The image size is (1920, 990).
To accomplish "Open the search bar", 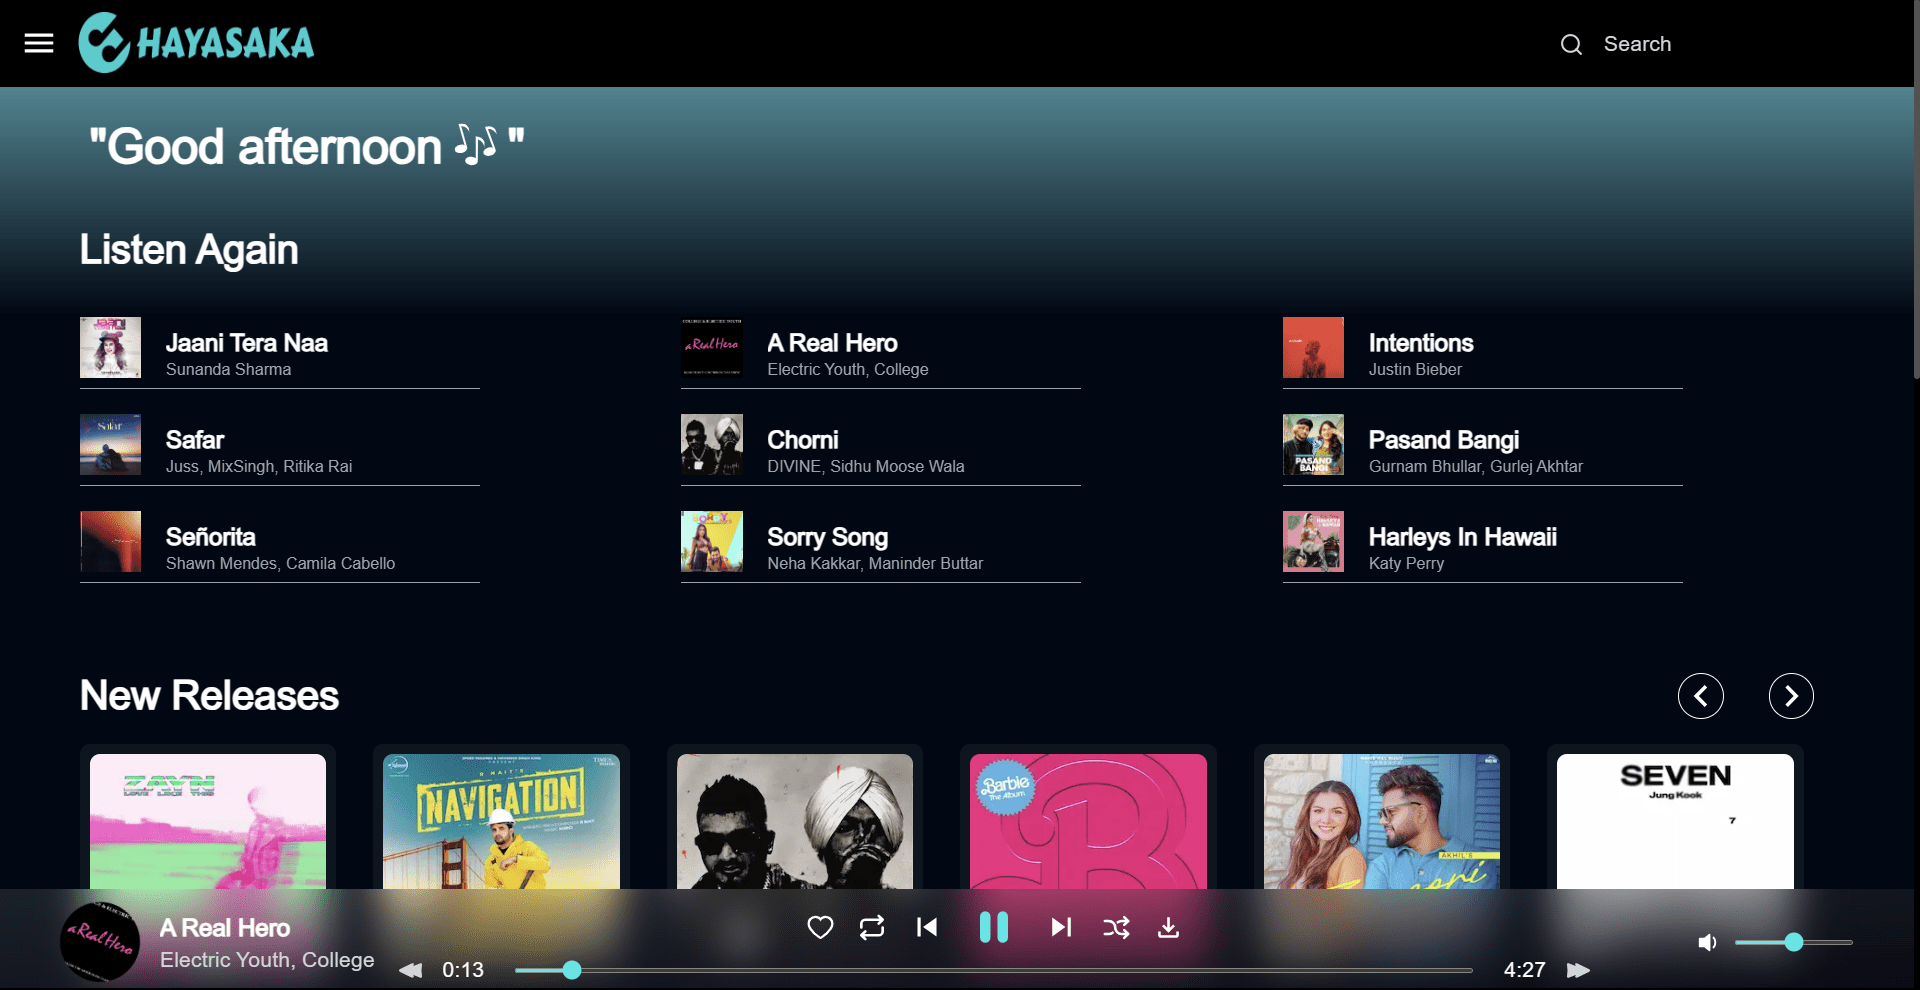I will click(1570, 44).
